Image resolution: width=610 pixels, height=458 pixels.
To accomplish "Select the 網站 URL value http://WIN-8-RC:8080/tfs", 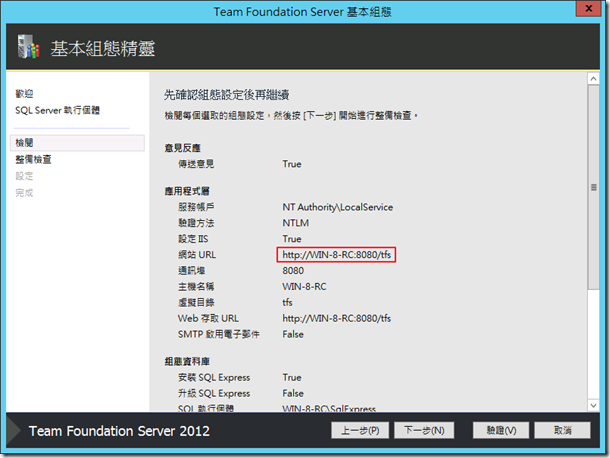I will 337,255.
